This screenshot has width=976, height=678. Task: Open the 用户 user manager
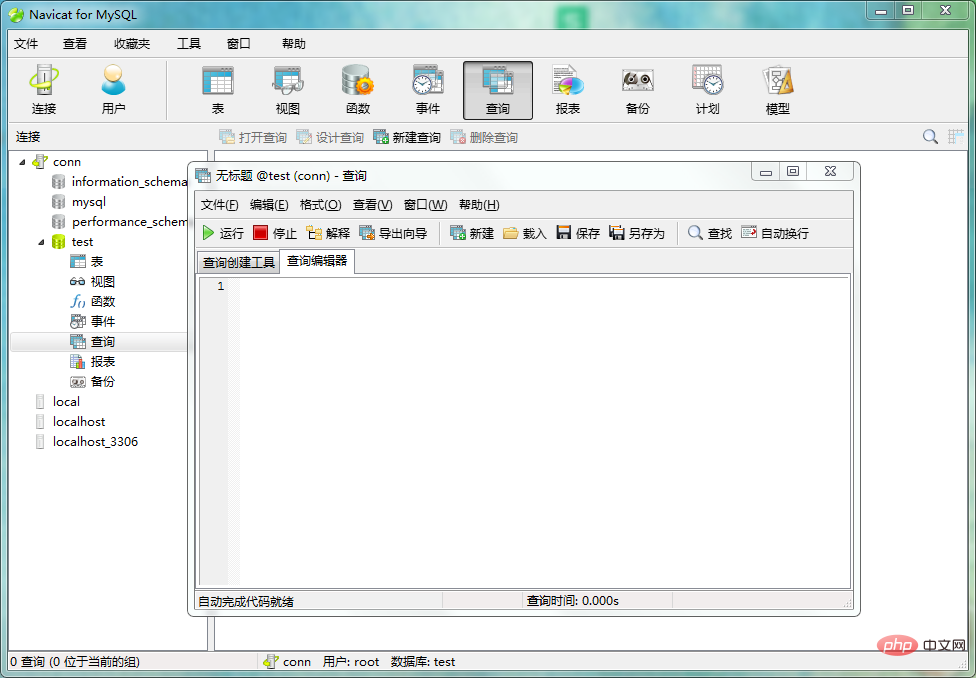pyautogui.click(x=113, y=90)
